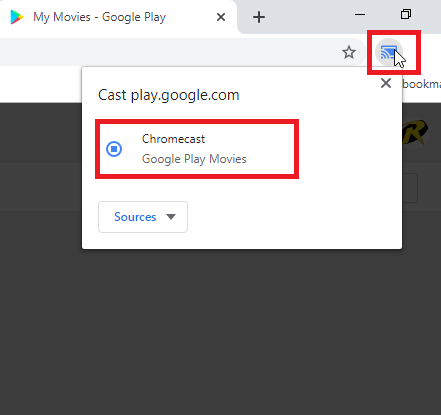This screenshot has width=441, height=415.
Task: Restore down the Chrome window
Action: coord(406,14)
